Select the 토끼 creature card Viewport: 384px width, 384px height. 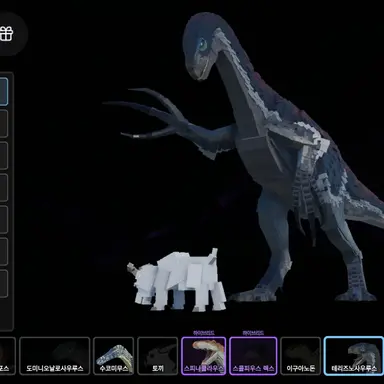click(158, 356)
